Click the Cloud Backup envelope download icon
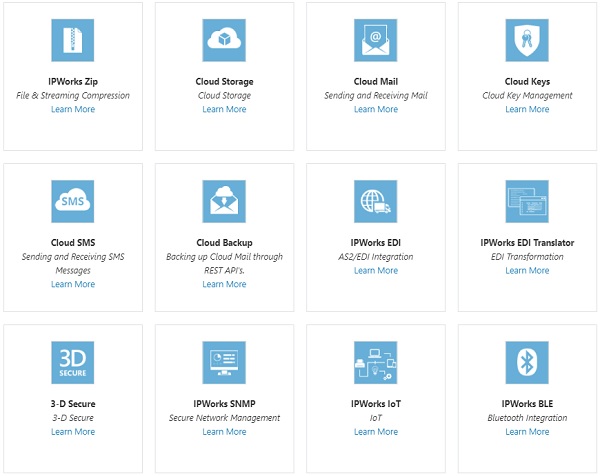600x476 pixels. 224,201
